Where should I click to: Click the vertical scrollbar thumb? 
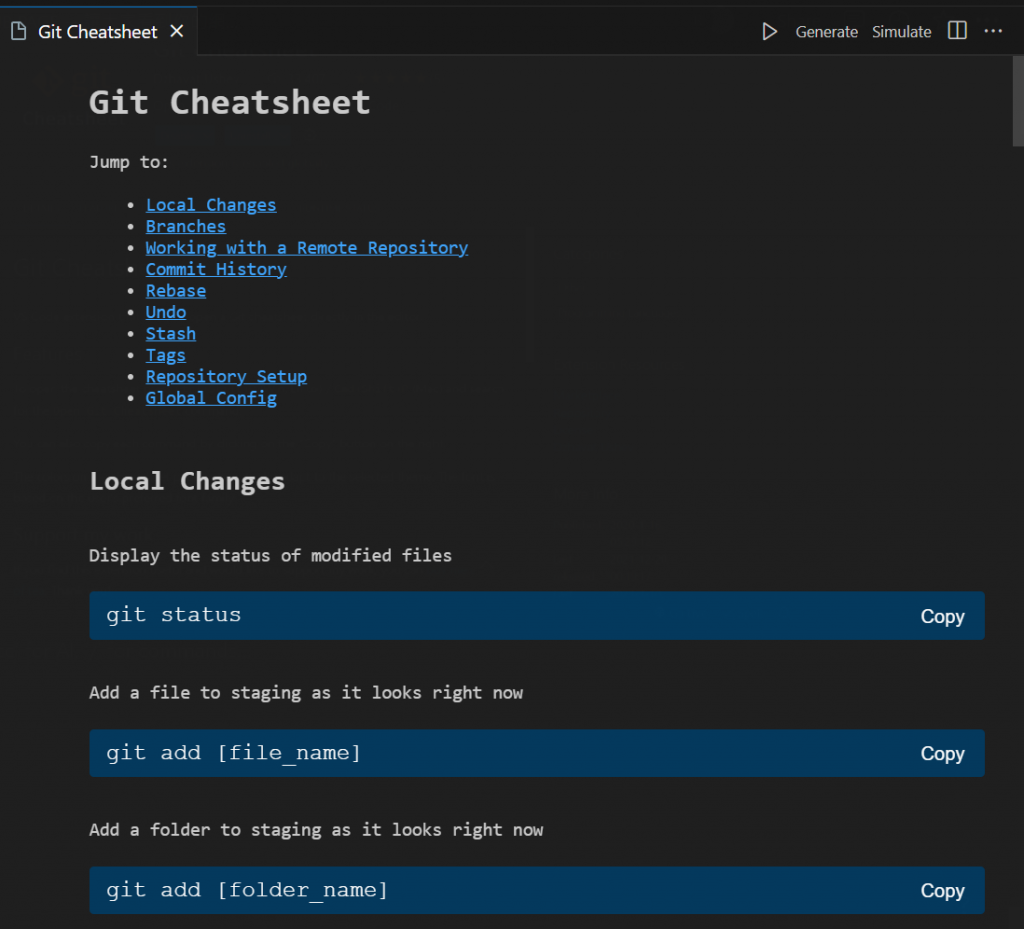click(1018, 101)
